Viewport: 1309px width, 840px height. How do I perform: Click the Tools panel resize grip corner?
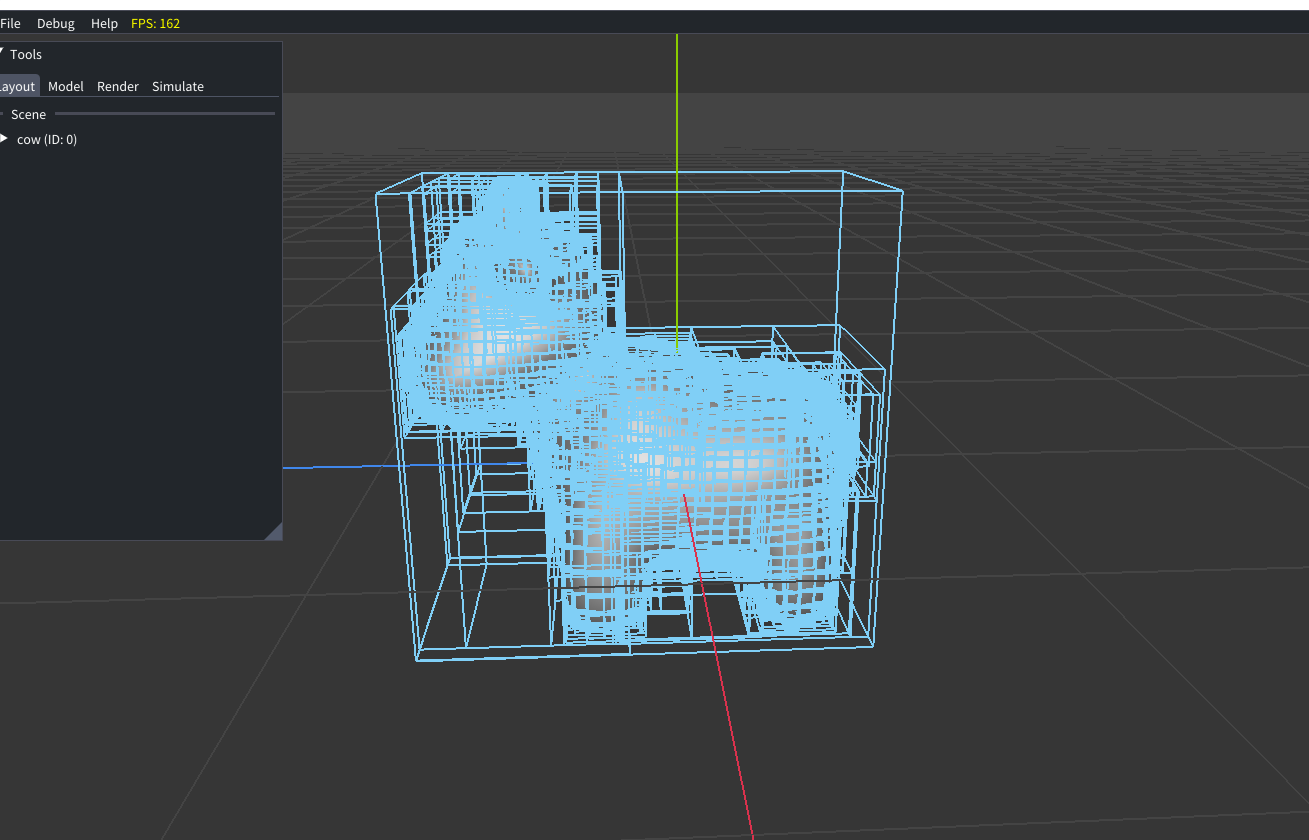point(274,532)
